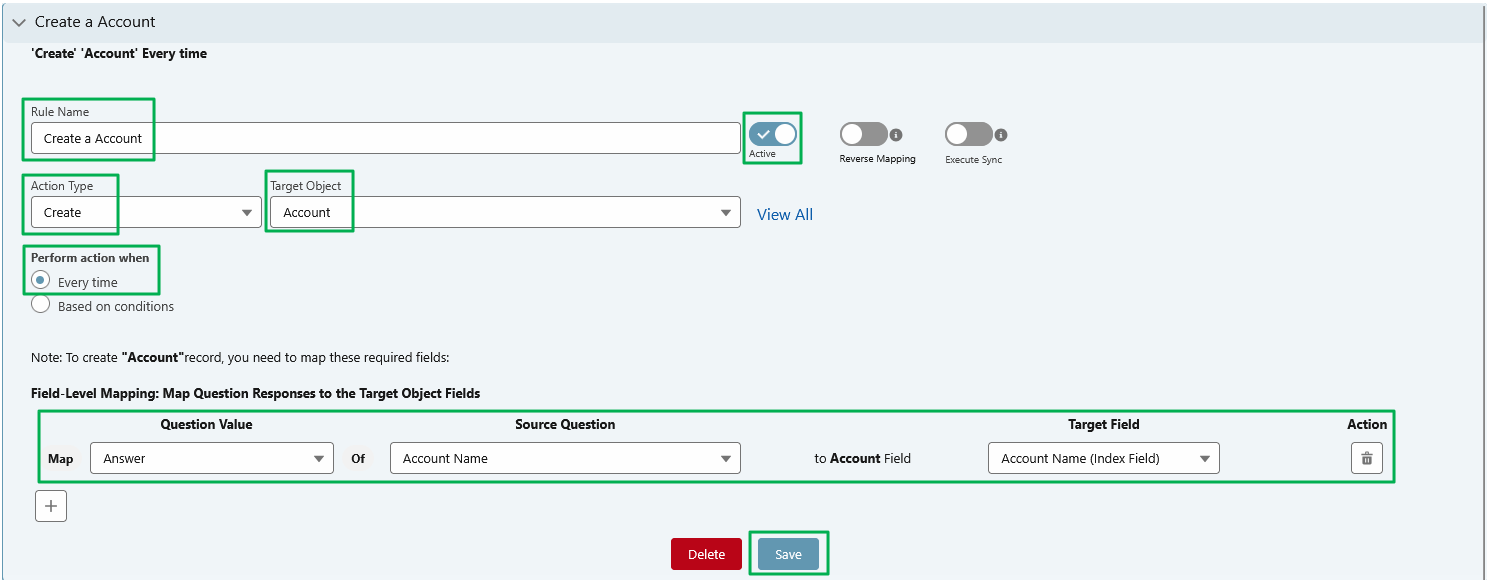Collapse the Create a Account section chevron
1488x580 pixels.
coord(18,22)
